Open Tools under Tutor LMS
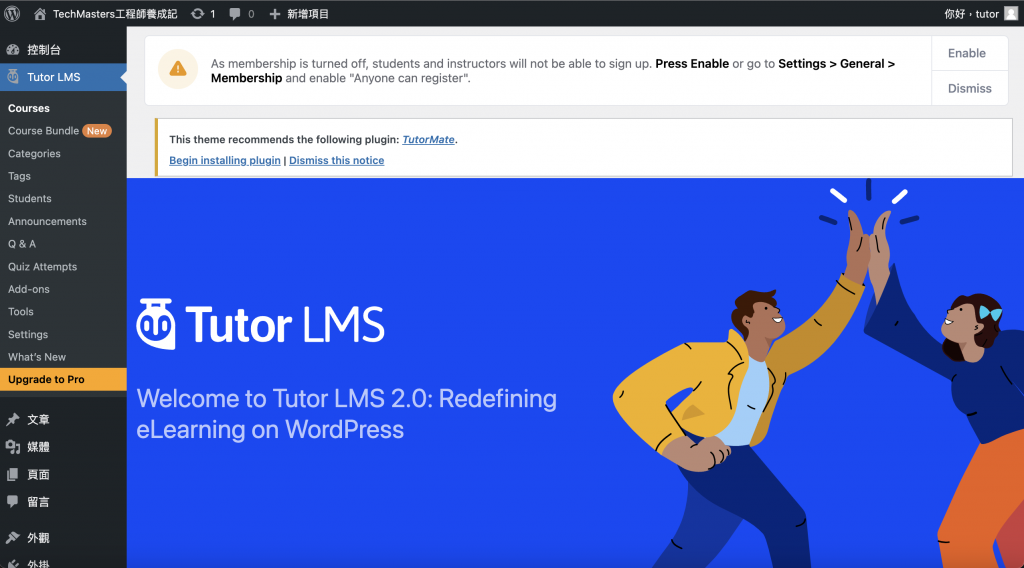 21,311
